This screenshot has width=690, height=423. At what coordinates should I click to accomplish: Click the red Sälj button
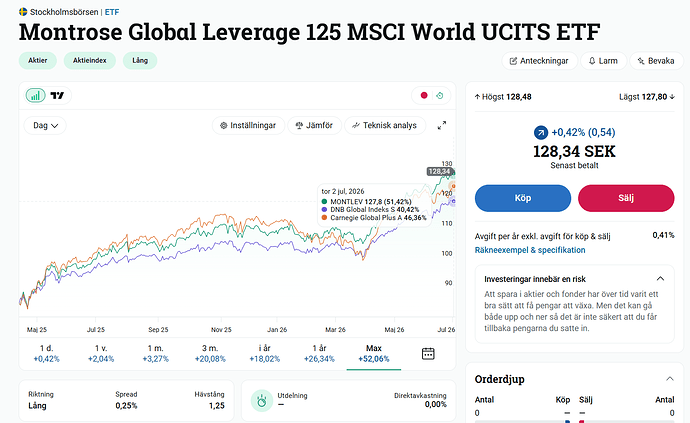click(626, 198)
